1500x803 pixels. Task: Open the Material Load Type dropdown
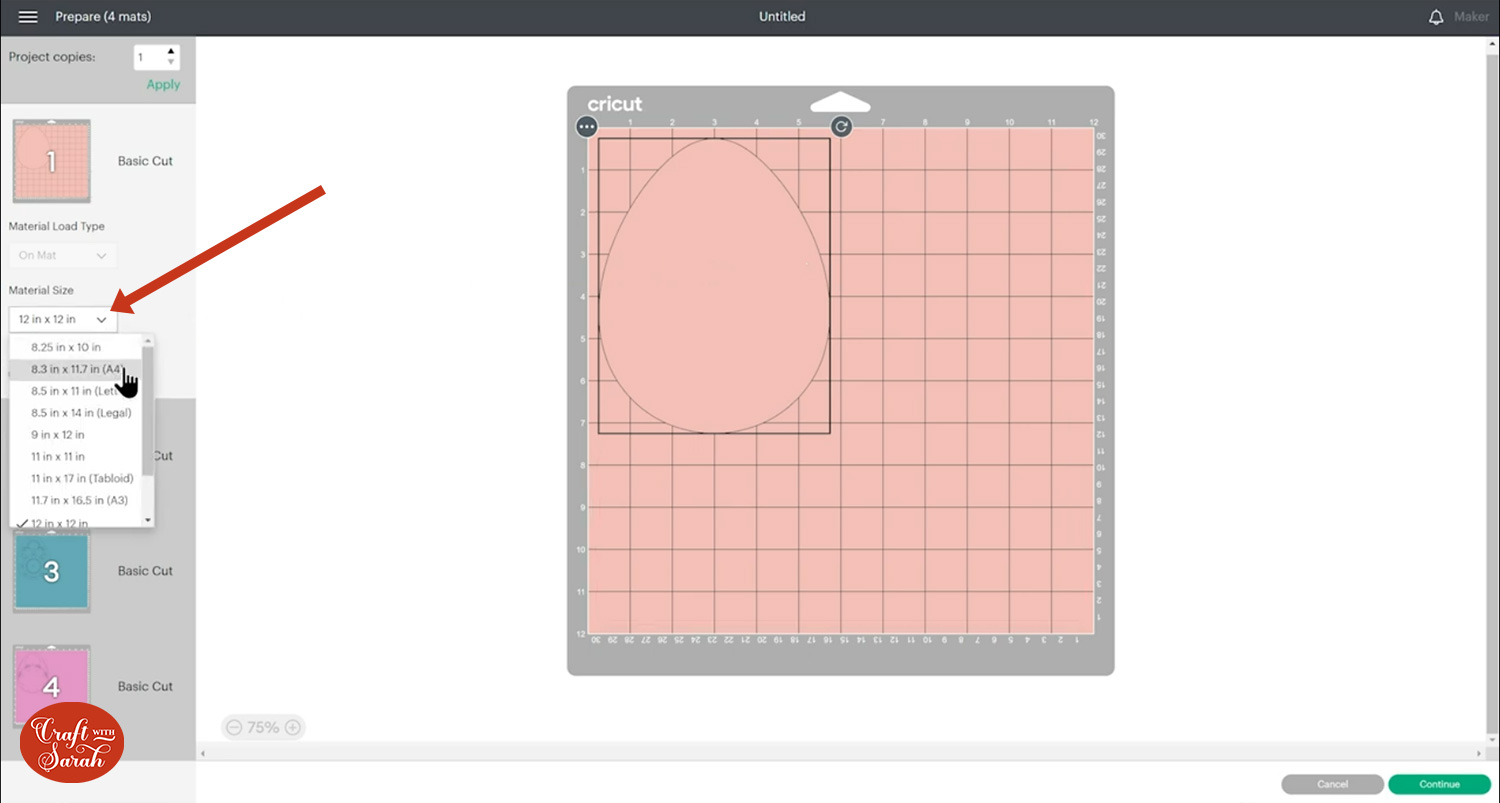coord(63,255)
